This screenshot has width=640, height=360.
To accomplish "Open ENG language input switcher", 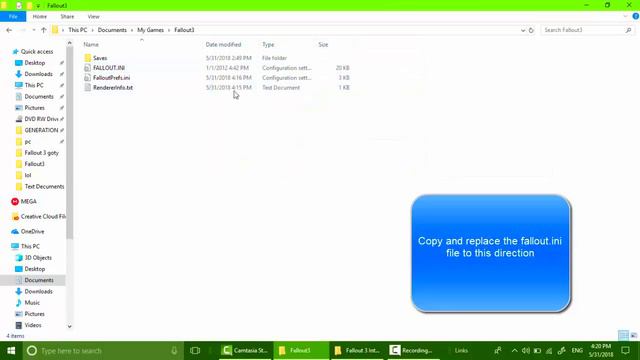I will 577,351.
